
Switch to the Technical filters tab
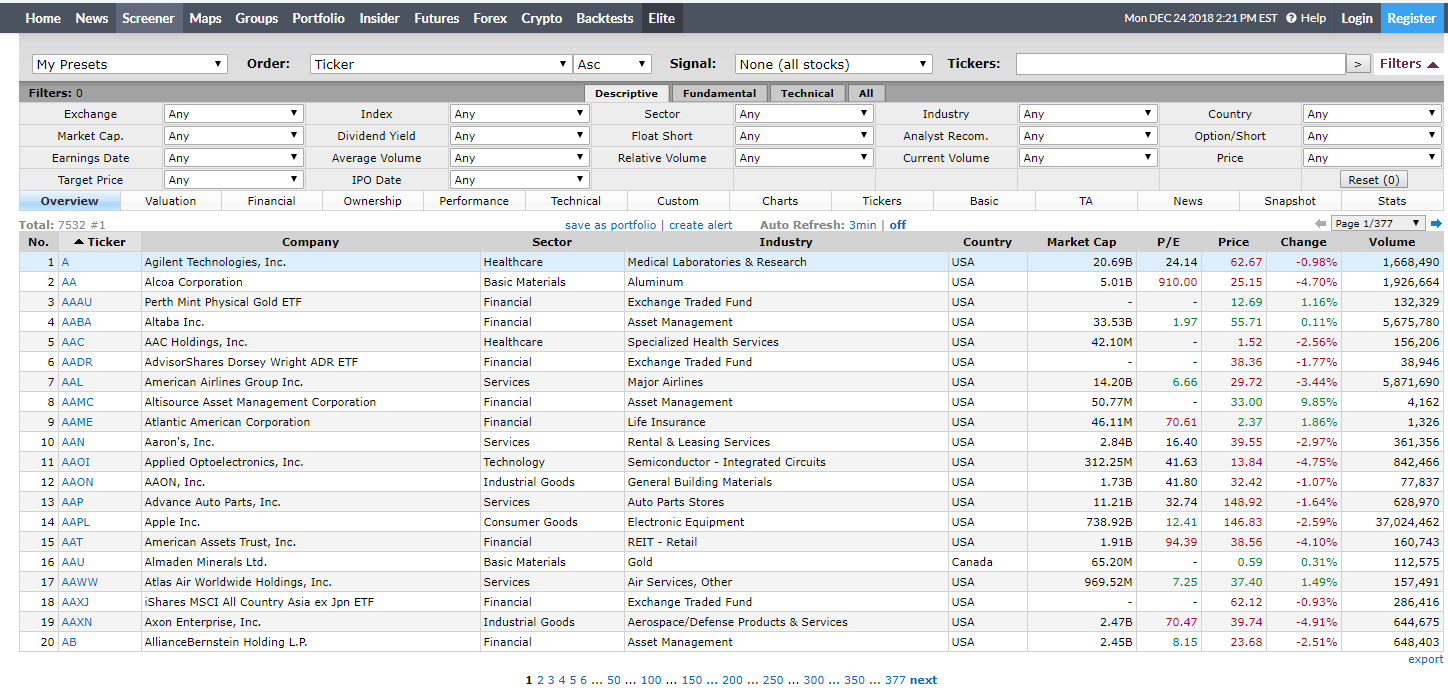click(x=808, y=93)
